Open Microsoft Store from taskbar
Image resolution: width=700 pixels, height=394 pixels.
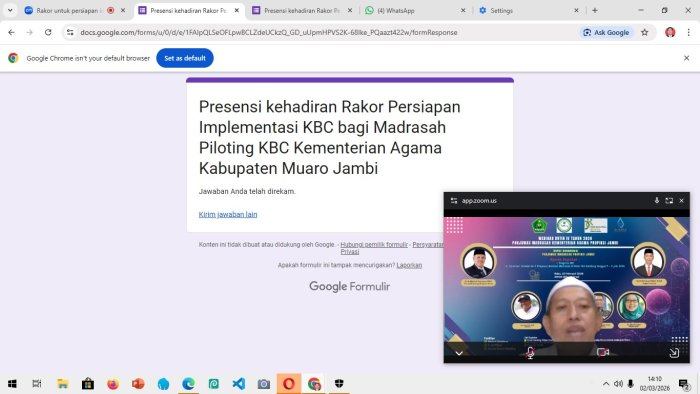[88, 384]
